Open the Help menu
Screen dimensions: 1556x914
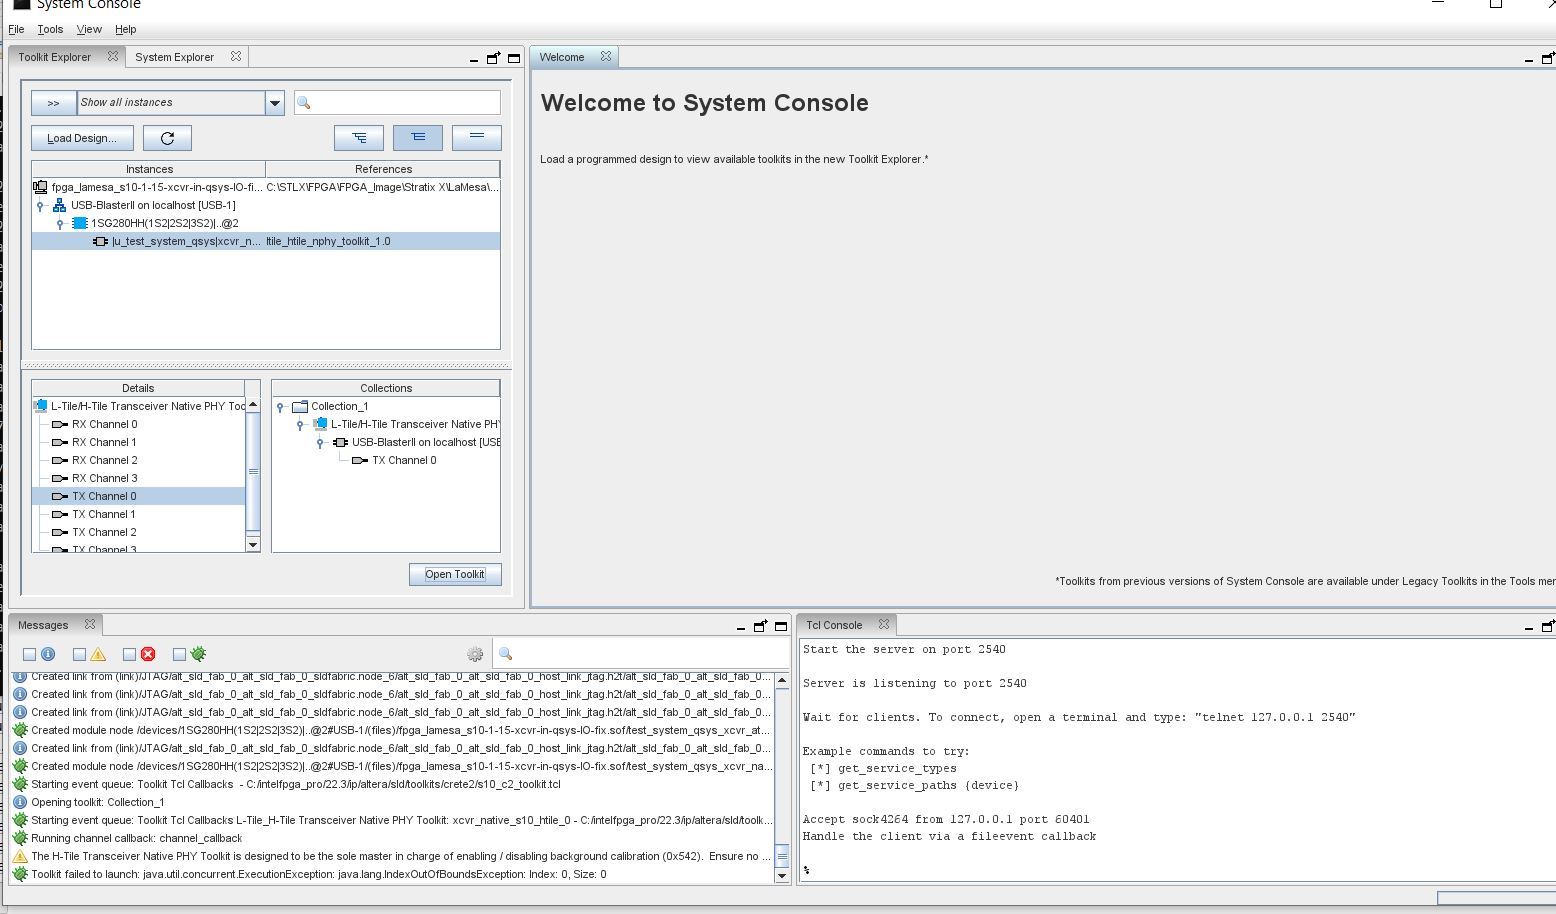point(125,29)
